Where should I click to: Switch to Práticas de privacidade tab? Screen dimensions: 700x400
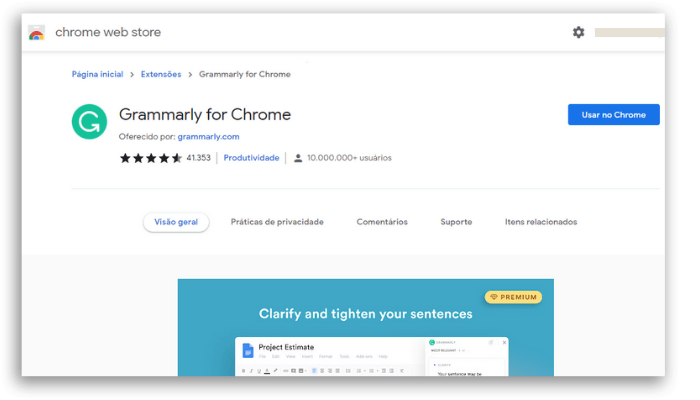click(277, 222)
